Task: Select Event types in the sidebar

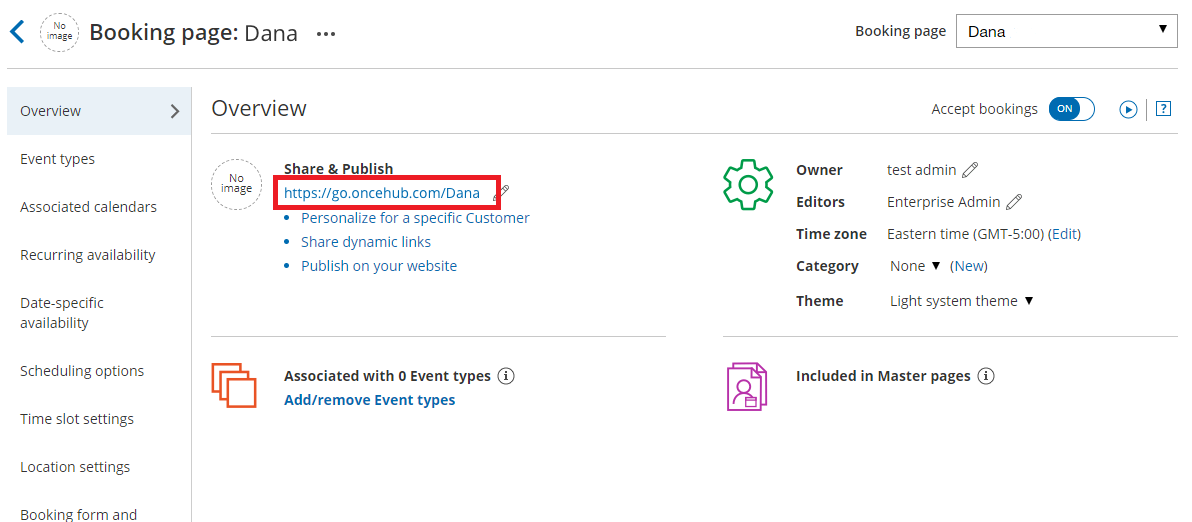Action: point(58,159)
